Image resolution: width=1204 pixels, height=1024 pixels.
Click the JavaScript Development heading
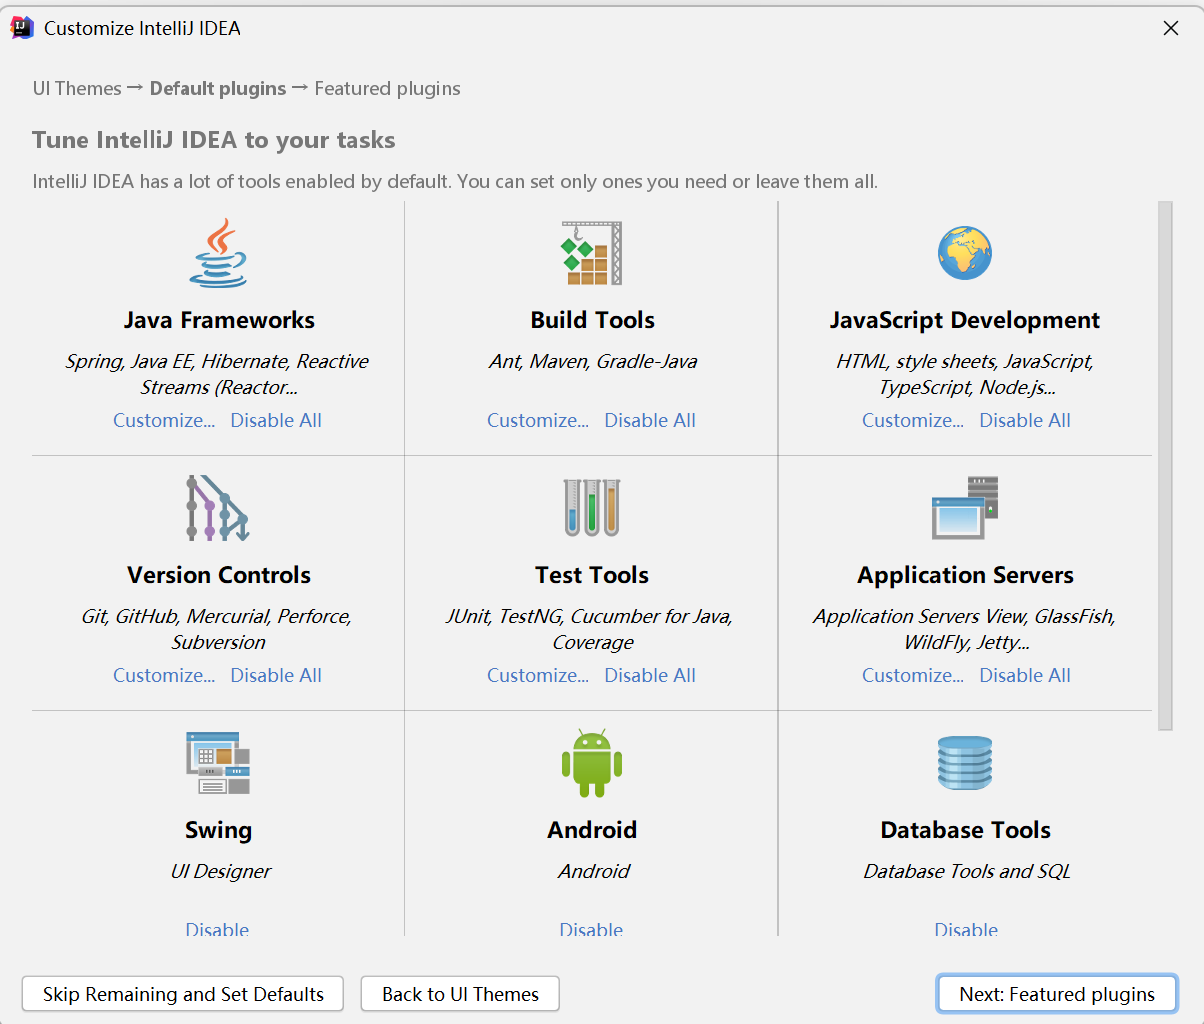click(x=965, y=320)
